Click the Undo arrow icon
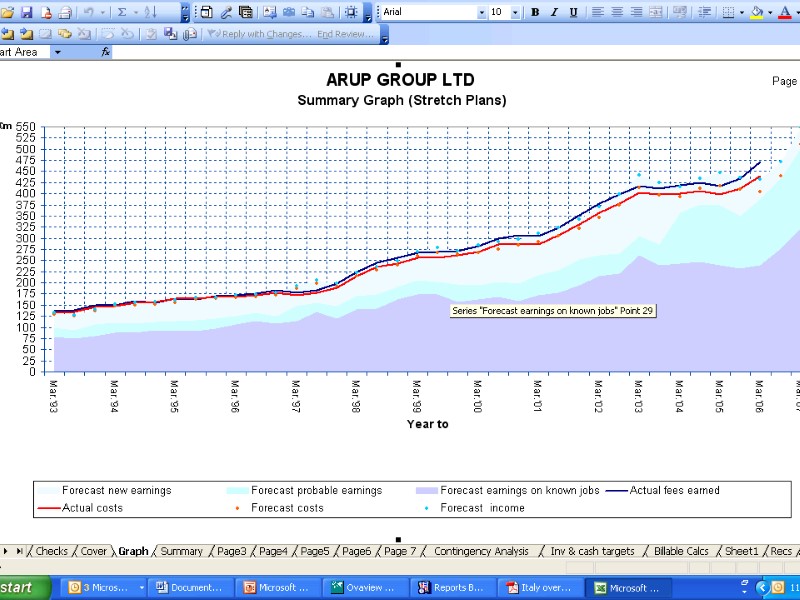Screen dimensions: 800x600 tap(88, 12)
